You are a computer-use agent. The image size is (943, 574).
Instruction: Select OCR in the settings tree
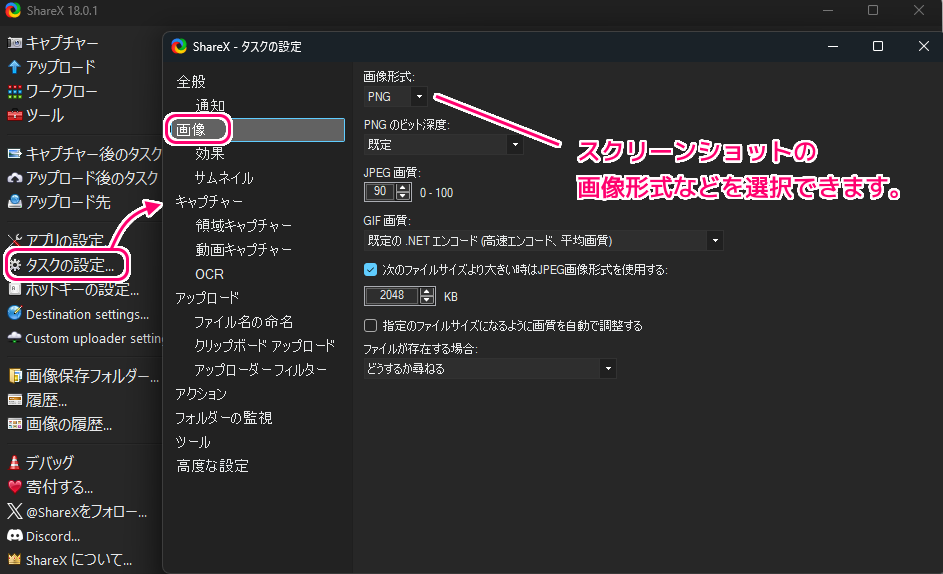coord(209,274)
